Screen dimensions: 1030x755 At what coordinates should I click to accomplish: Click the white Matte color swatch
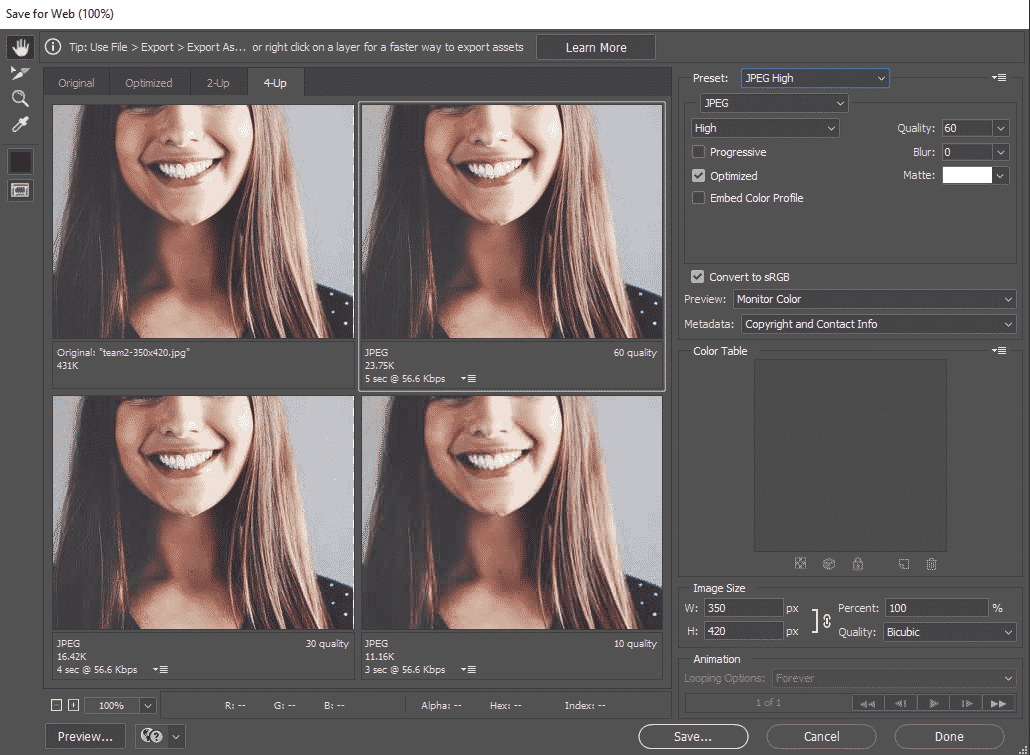[967, 175]
